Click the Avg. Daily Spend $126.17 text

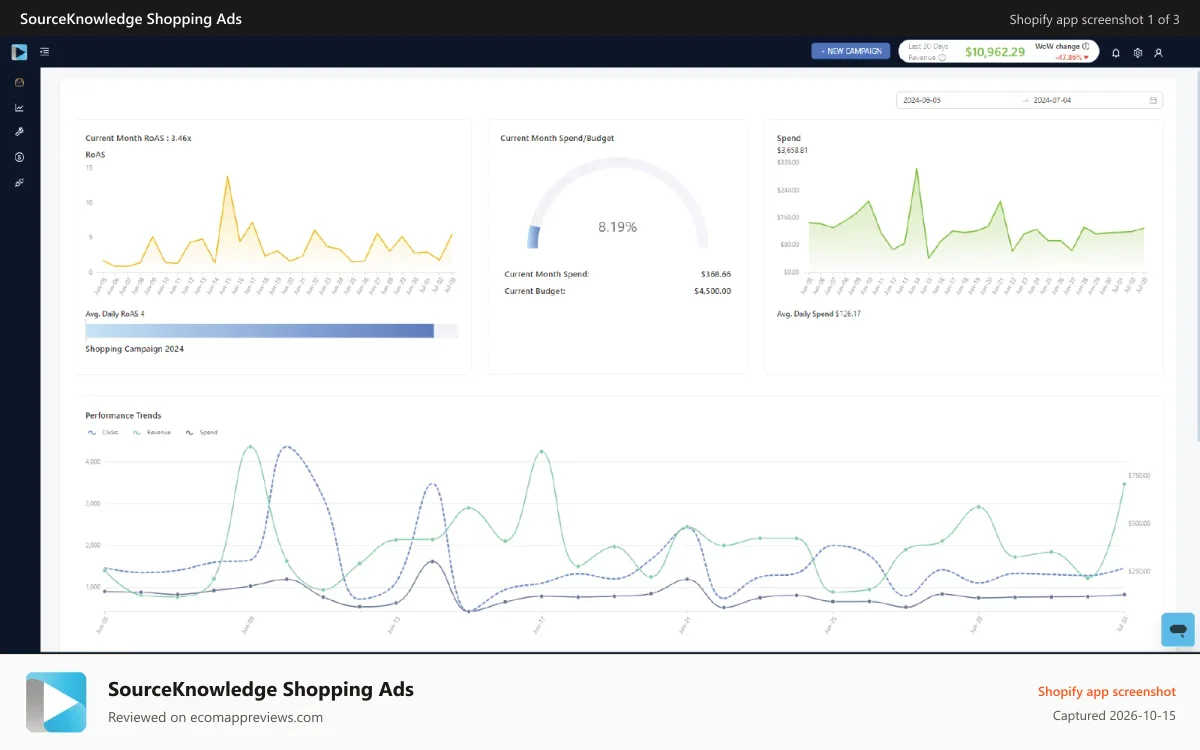[818, 314]
